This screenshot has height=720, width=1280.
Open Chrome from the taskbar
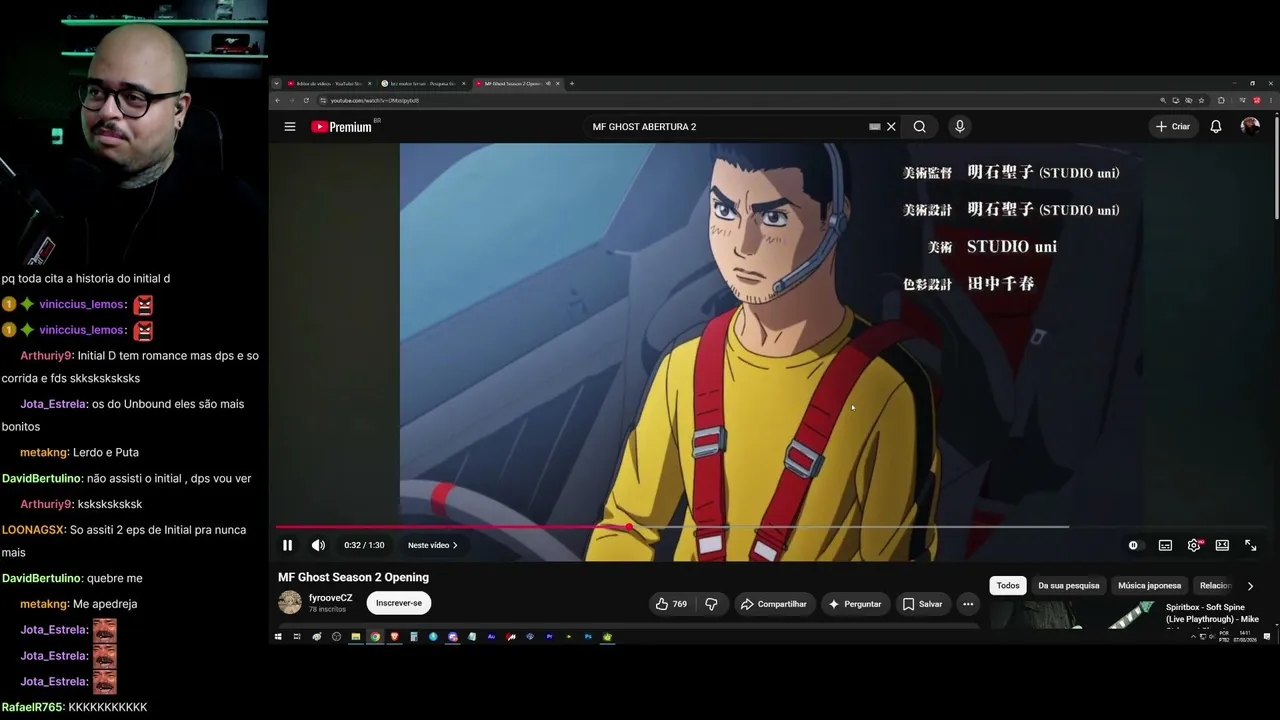pyautogui.click(x=375, y=637)
